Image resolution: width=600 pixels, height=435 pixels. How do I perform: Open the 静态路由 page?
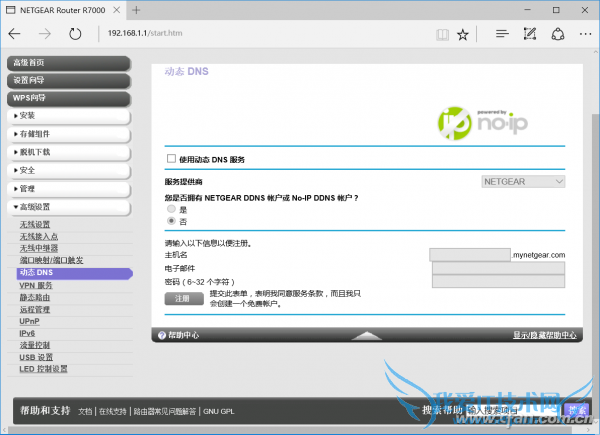pyautogui.click(x=35, y=297)
